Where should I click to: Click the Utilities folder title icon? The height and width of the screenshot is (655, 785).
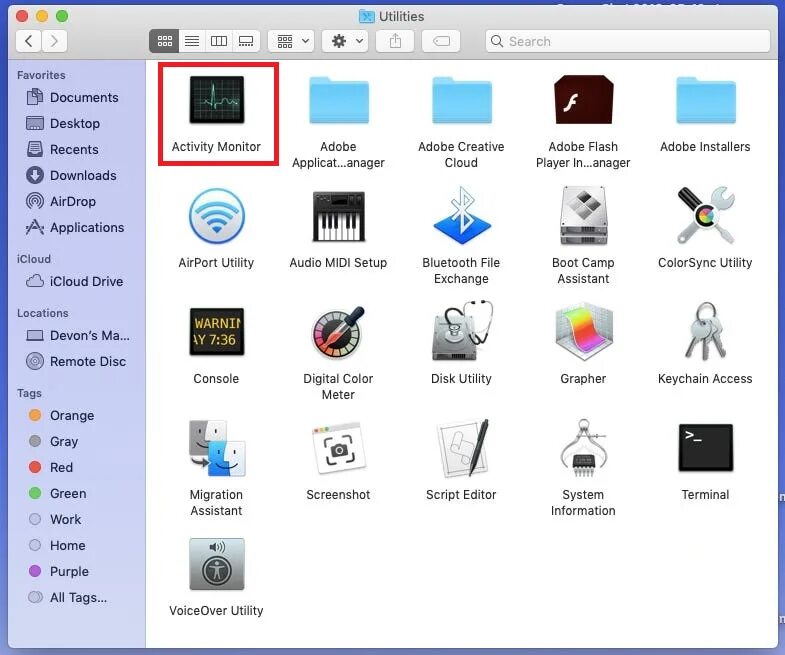pyautogui.click(x=366, y=17)
